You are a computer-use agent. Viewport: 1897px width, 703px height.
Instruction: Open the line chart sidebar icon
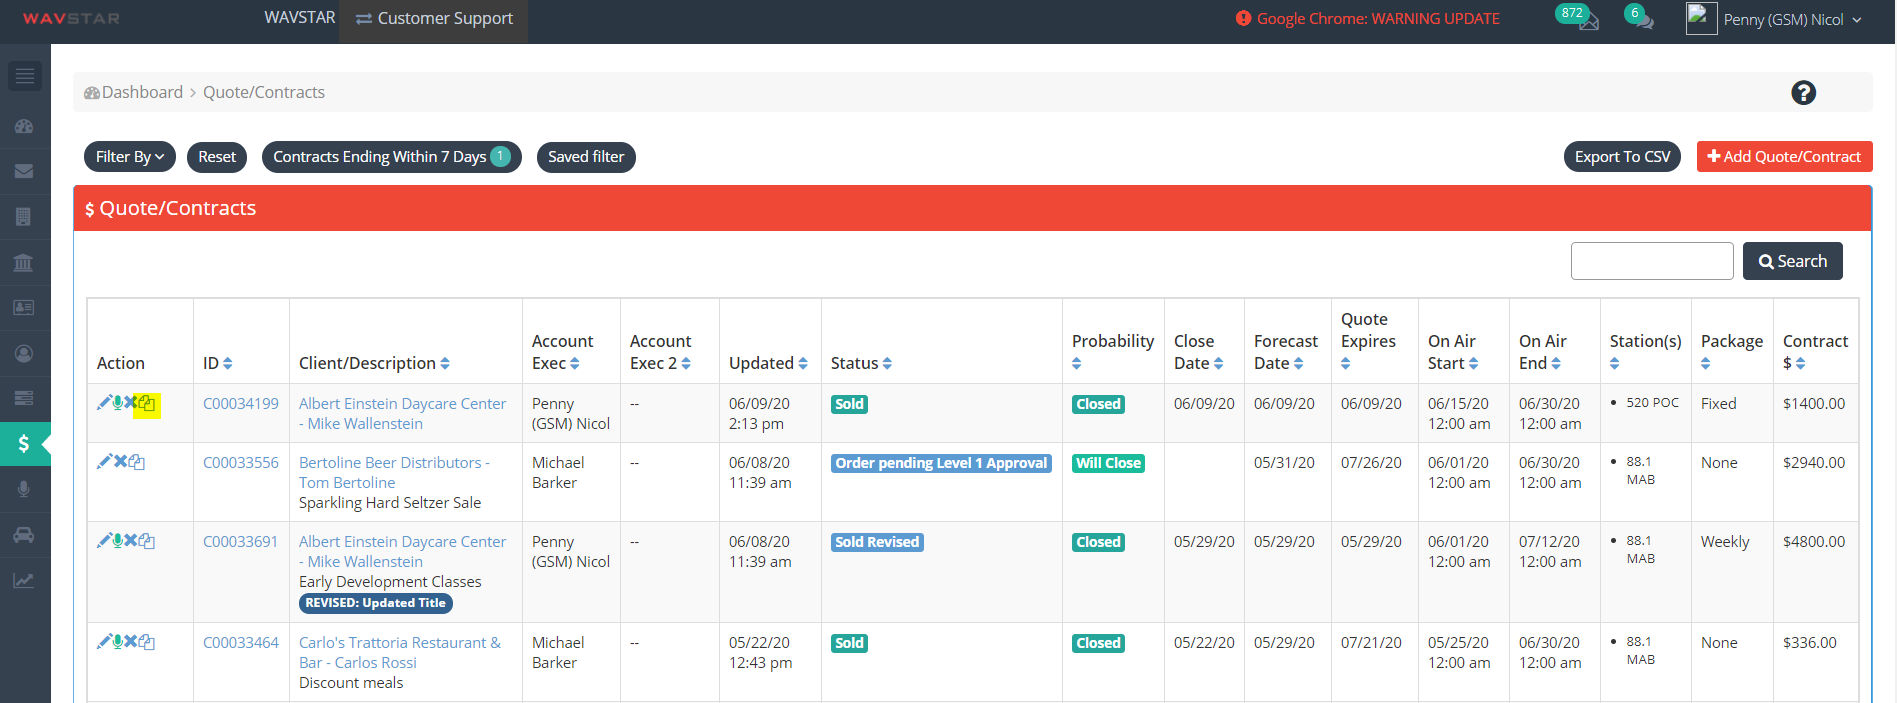pyautogui.click(x=24, y=580)
